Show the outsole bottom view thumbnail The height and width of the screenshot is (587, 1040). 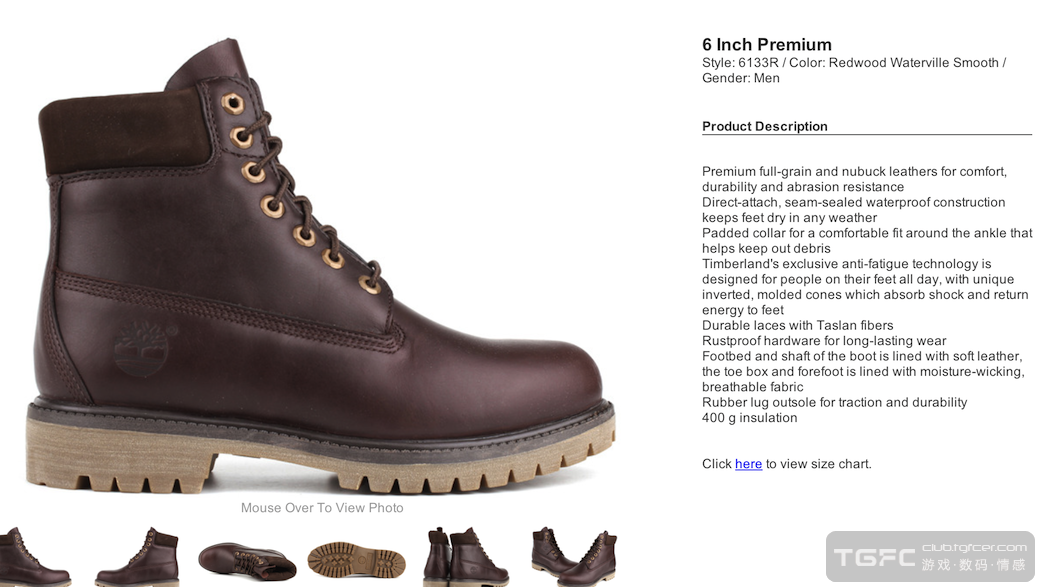(x=356, y=558)
